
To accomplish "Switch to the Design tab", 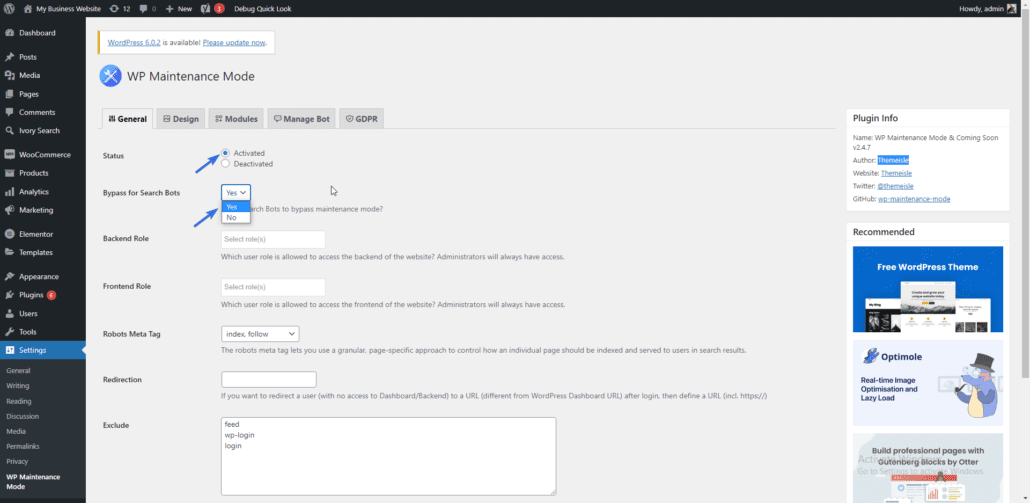I will (x=181, y=119).
